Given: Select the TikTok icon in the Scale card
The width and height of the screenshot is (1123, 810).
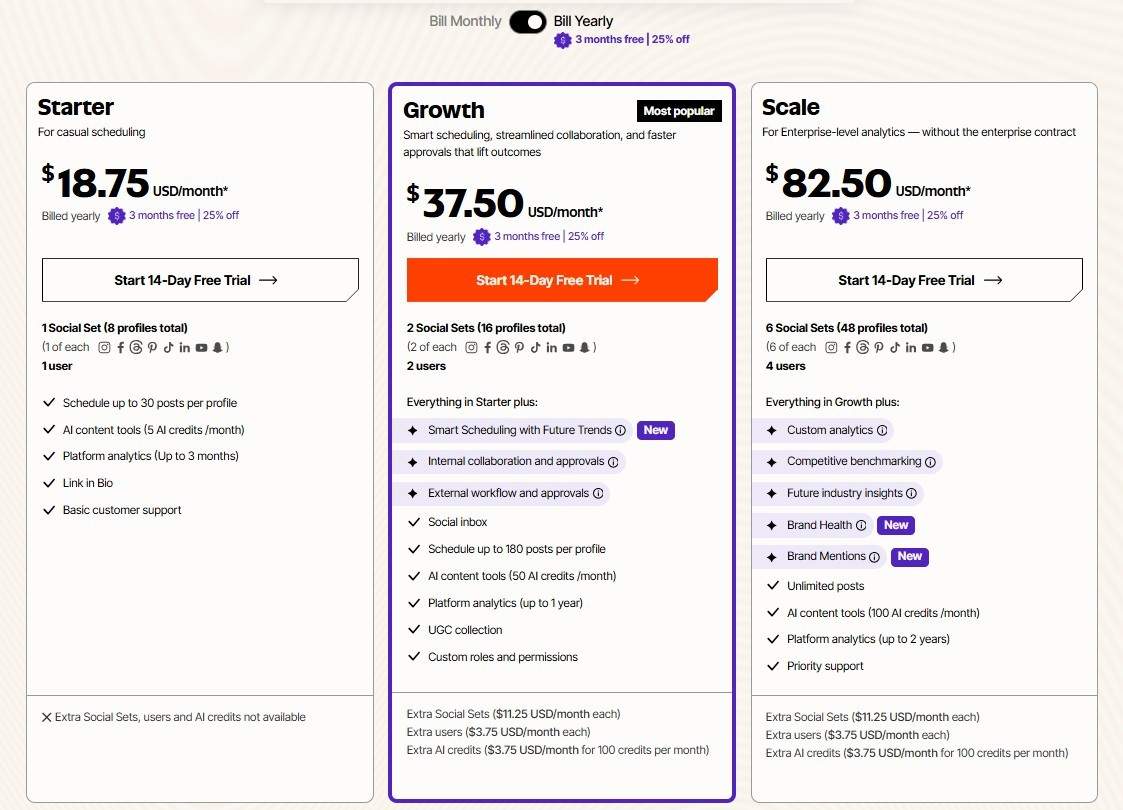Looking at the screenshot, I should 895,347.
